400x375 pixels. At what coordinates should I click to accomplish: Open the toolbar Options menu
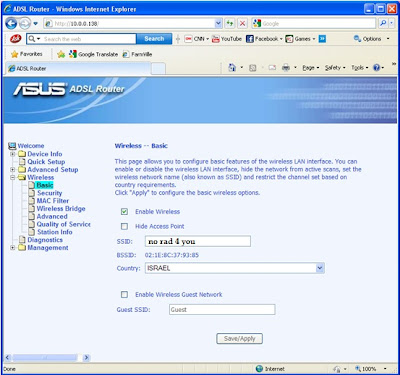click(371, 39)
